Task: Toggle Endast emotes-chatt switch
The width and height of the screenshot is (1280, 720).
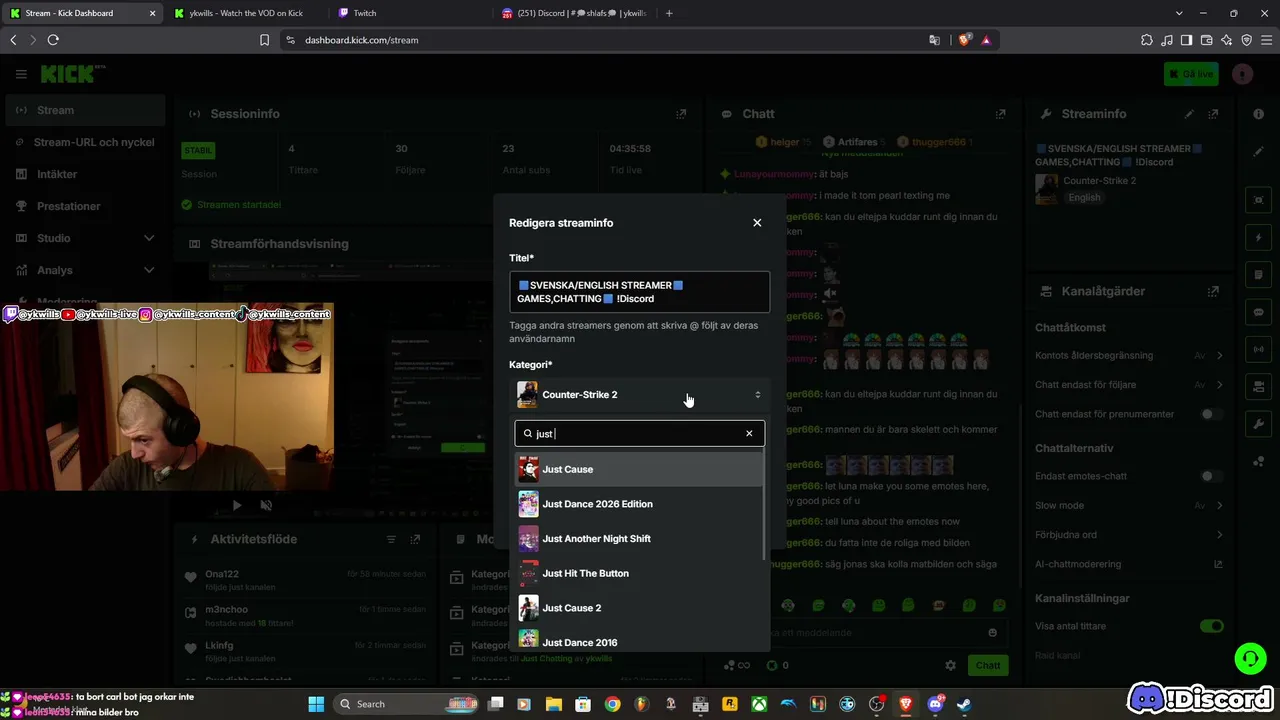Action: (x=1212, y=476)
